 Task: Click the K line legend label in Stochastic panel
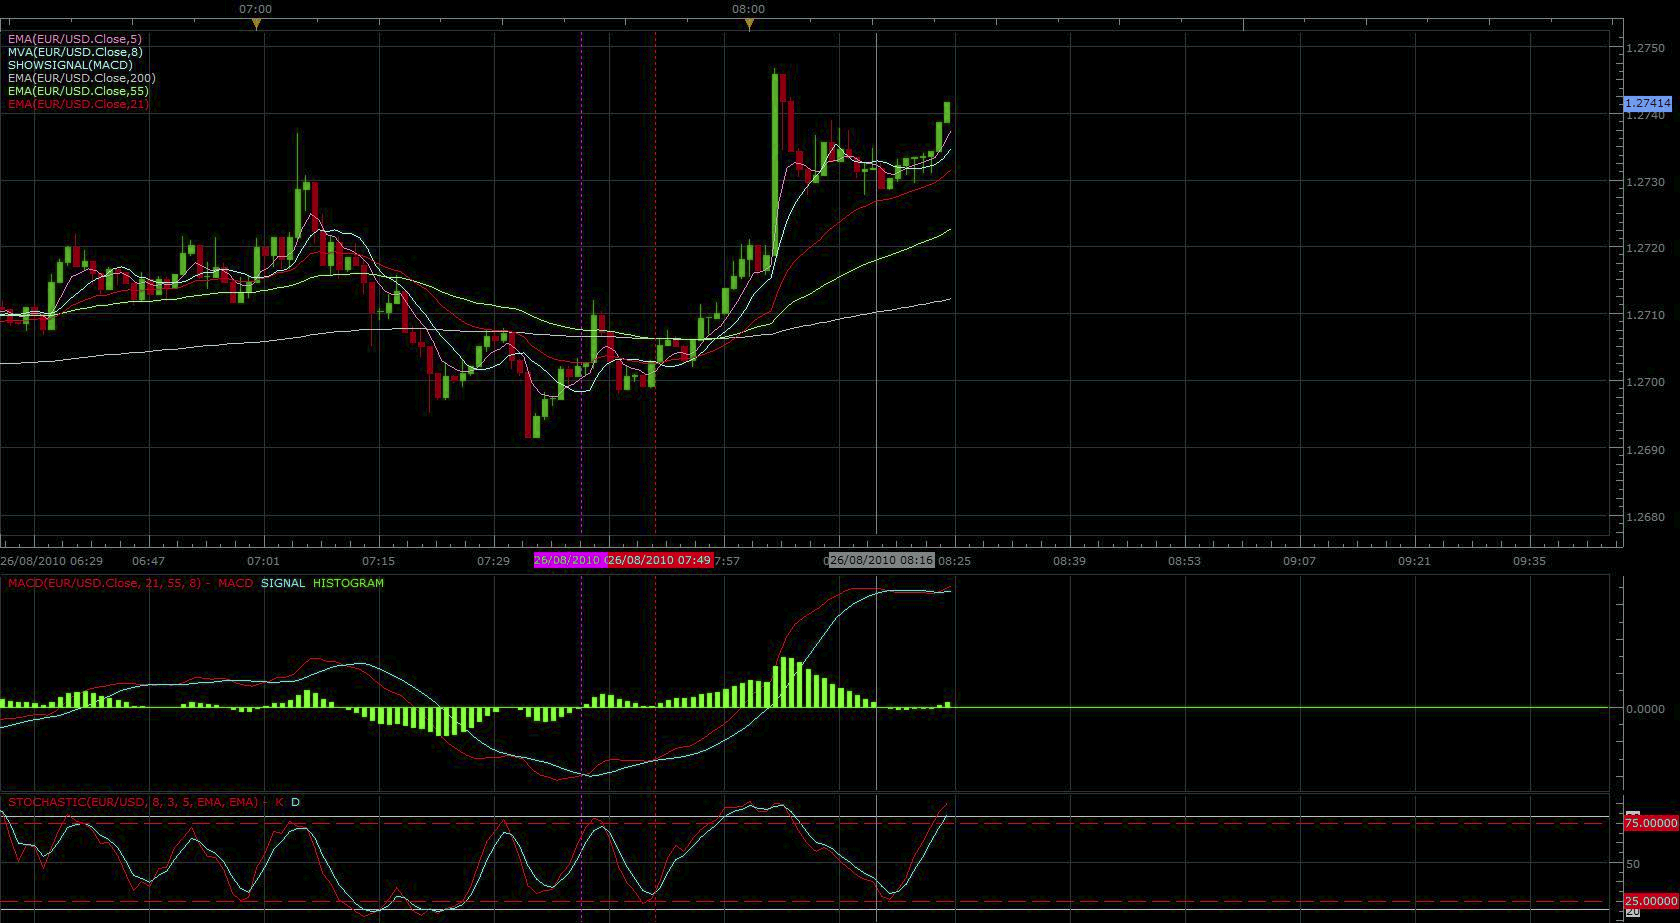(279, 802)
